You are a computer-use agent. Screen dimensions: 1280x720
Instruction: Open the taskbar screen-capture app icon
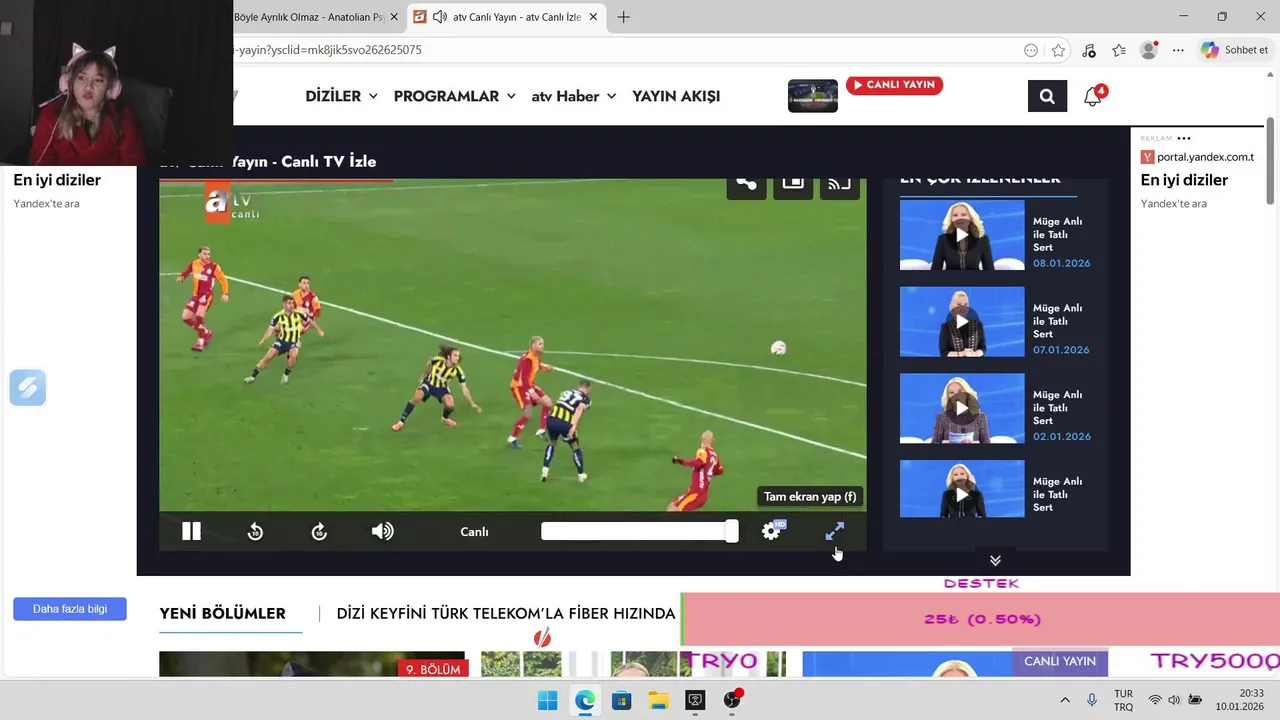point(695,700)
